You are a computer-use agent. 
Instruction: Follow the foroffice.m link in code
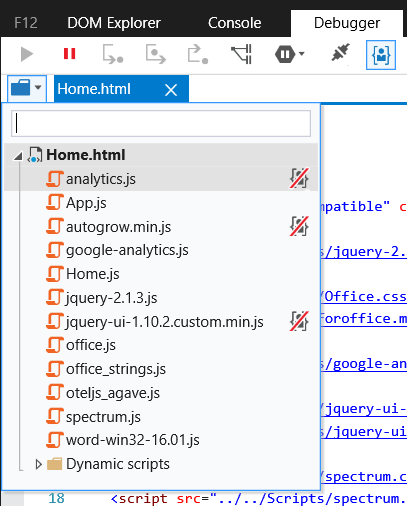pos(364,319)
